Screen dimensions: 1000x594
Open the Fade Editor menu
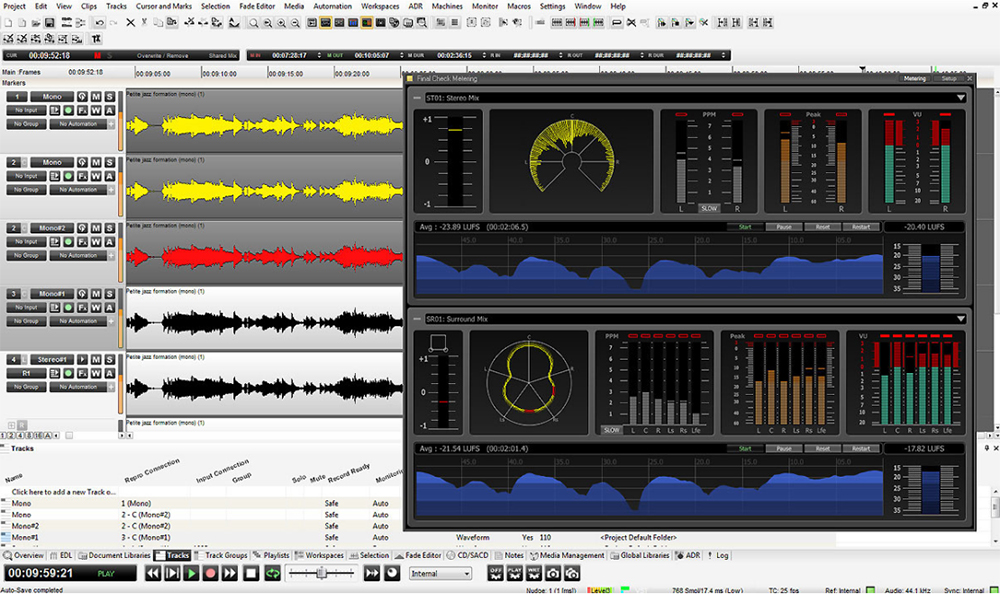point(257,6)
